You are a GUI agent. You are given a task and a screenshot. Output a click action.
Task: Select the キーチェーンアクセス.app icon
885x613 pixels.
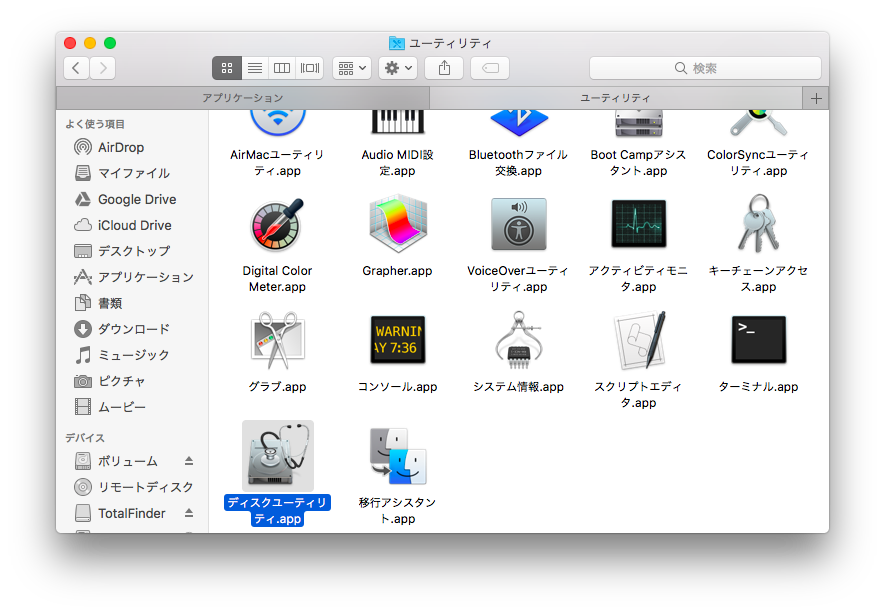point(758,224)
